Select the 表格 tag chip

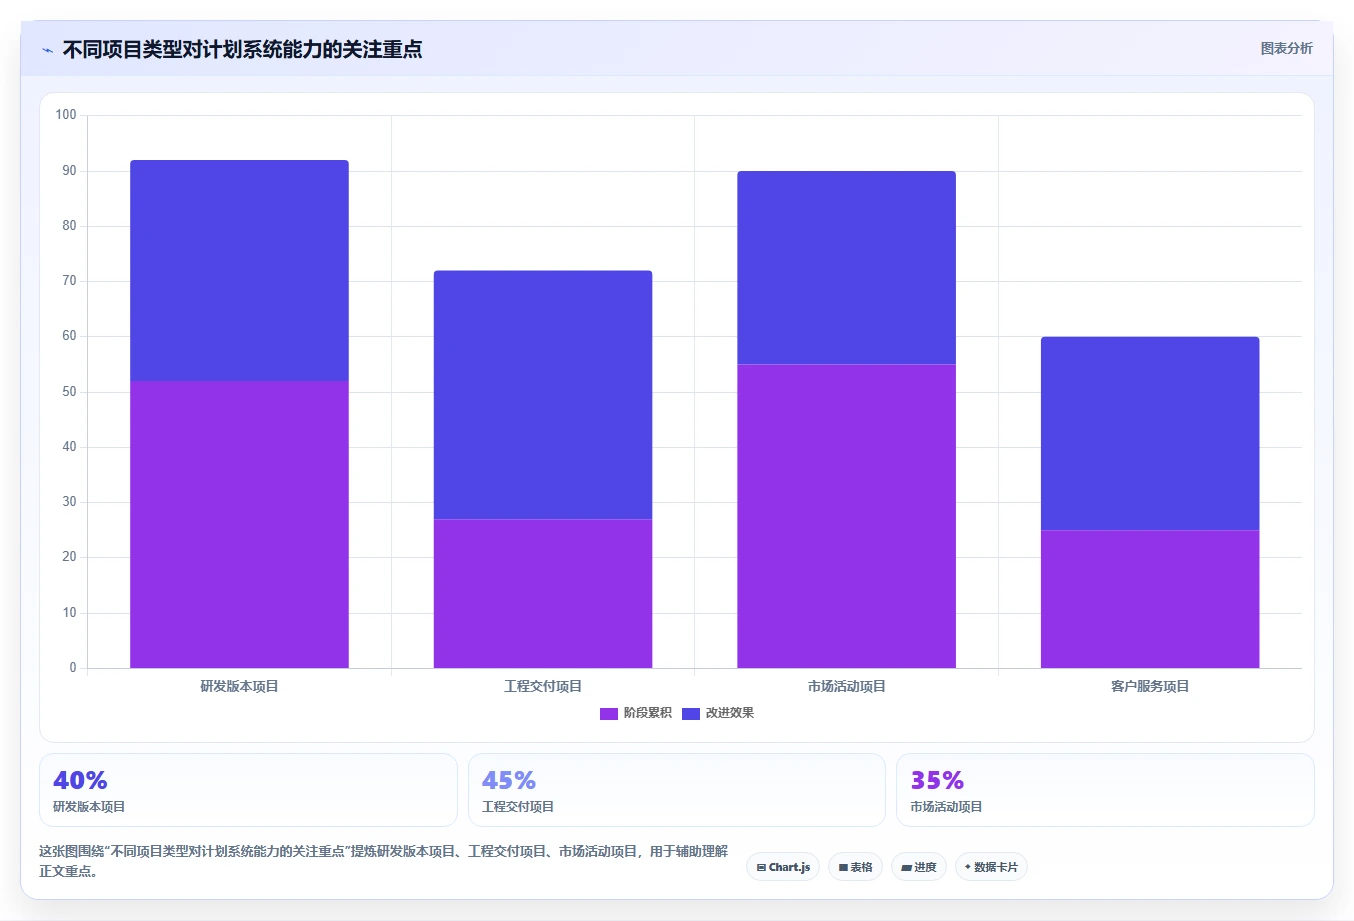(855, 867)
